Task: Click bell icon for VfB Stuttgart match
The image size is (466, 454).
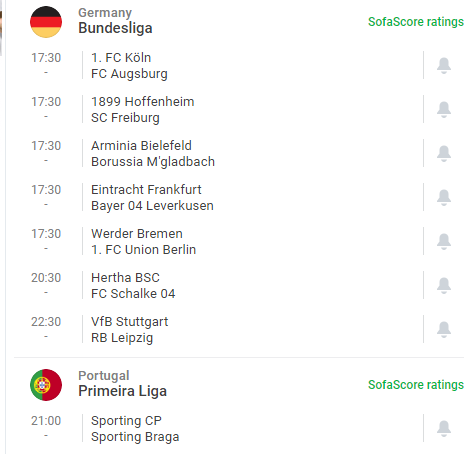Action: (444, 329)
